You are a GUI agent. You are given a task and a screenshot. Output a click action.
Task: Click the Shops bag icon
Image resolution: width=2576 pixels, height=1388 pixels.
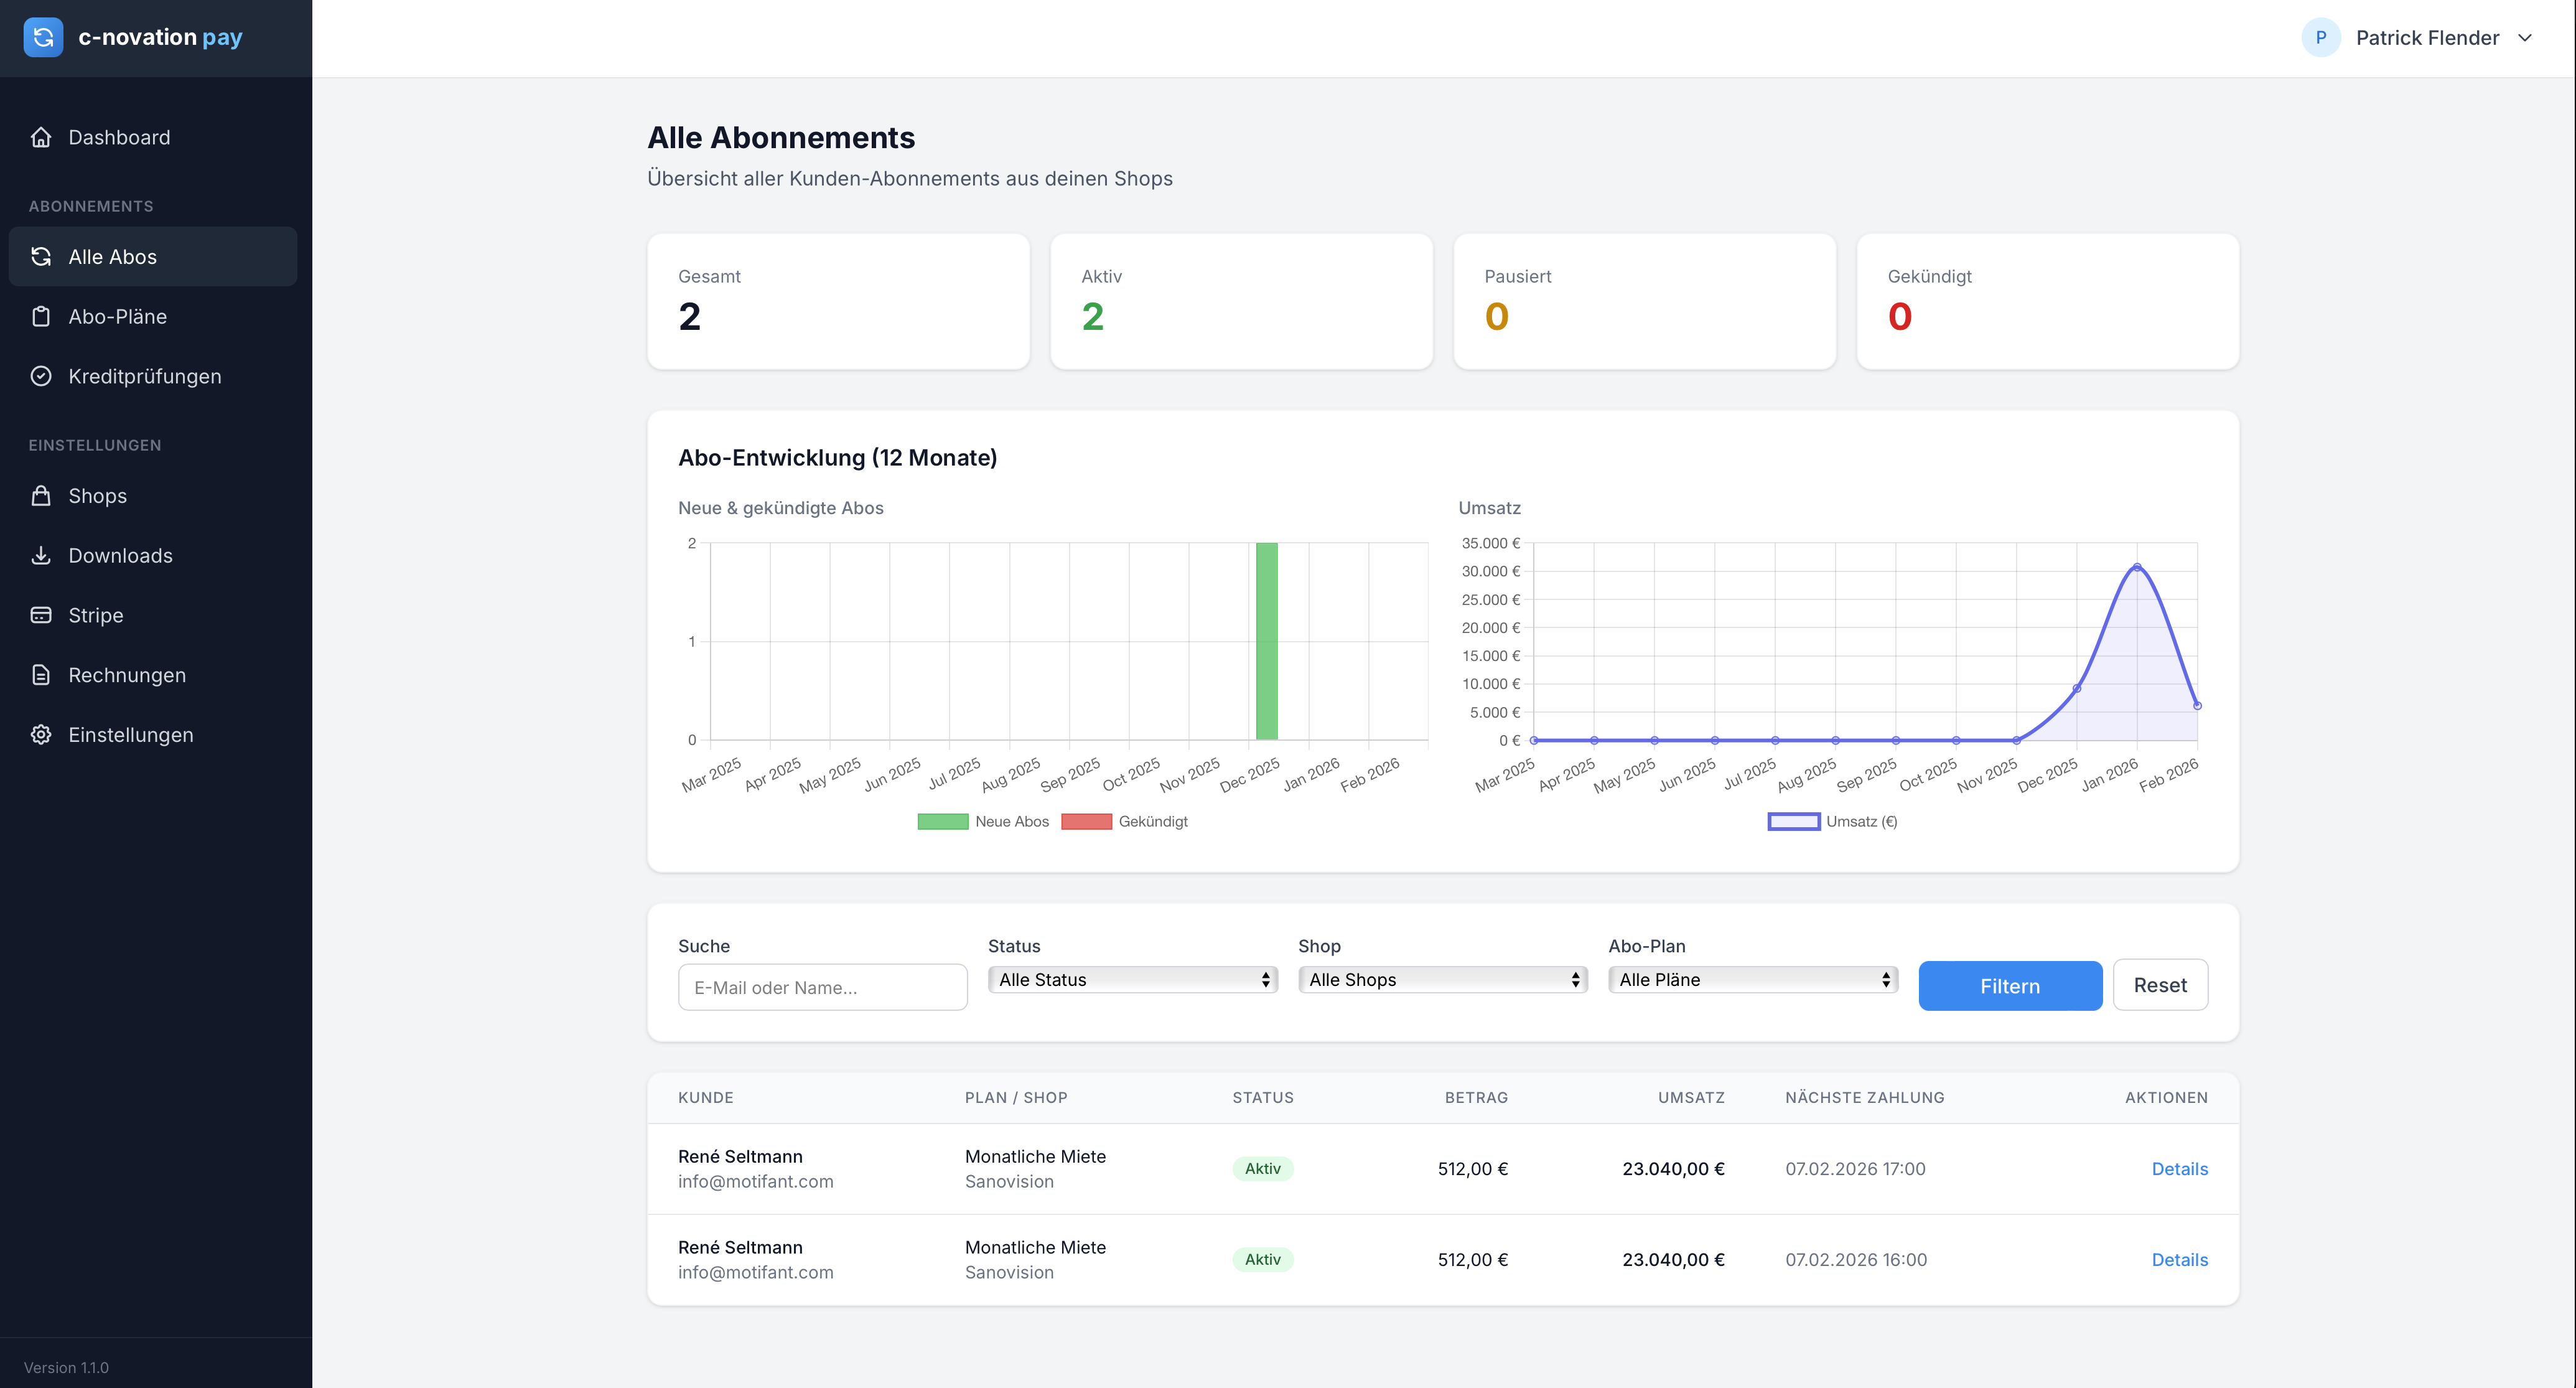(41, 496)
